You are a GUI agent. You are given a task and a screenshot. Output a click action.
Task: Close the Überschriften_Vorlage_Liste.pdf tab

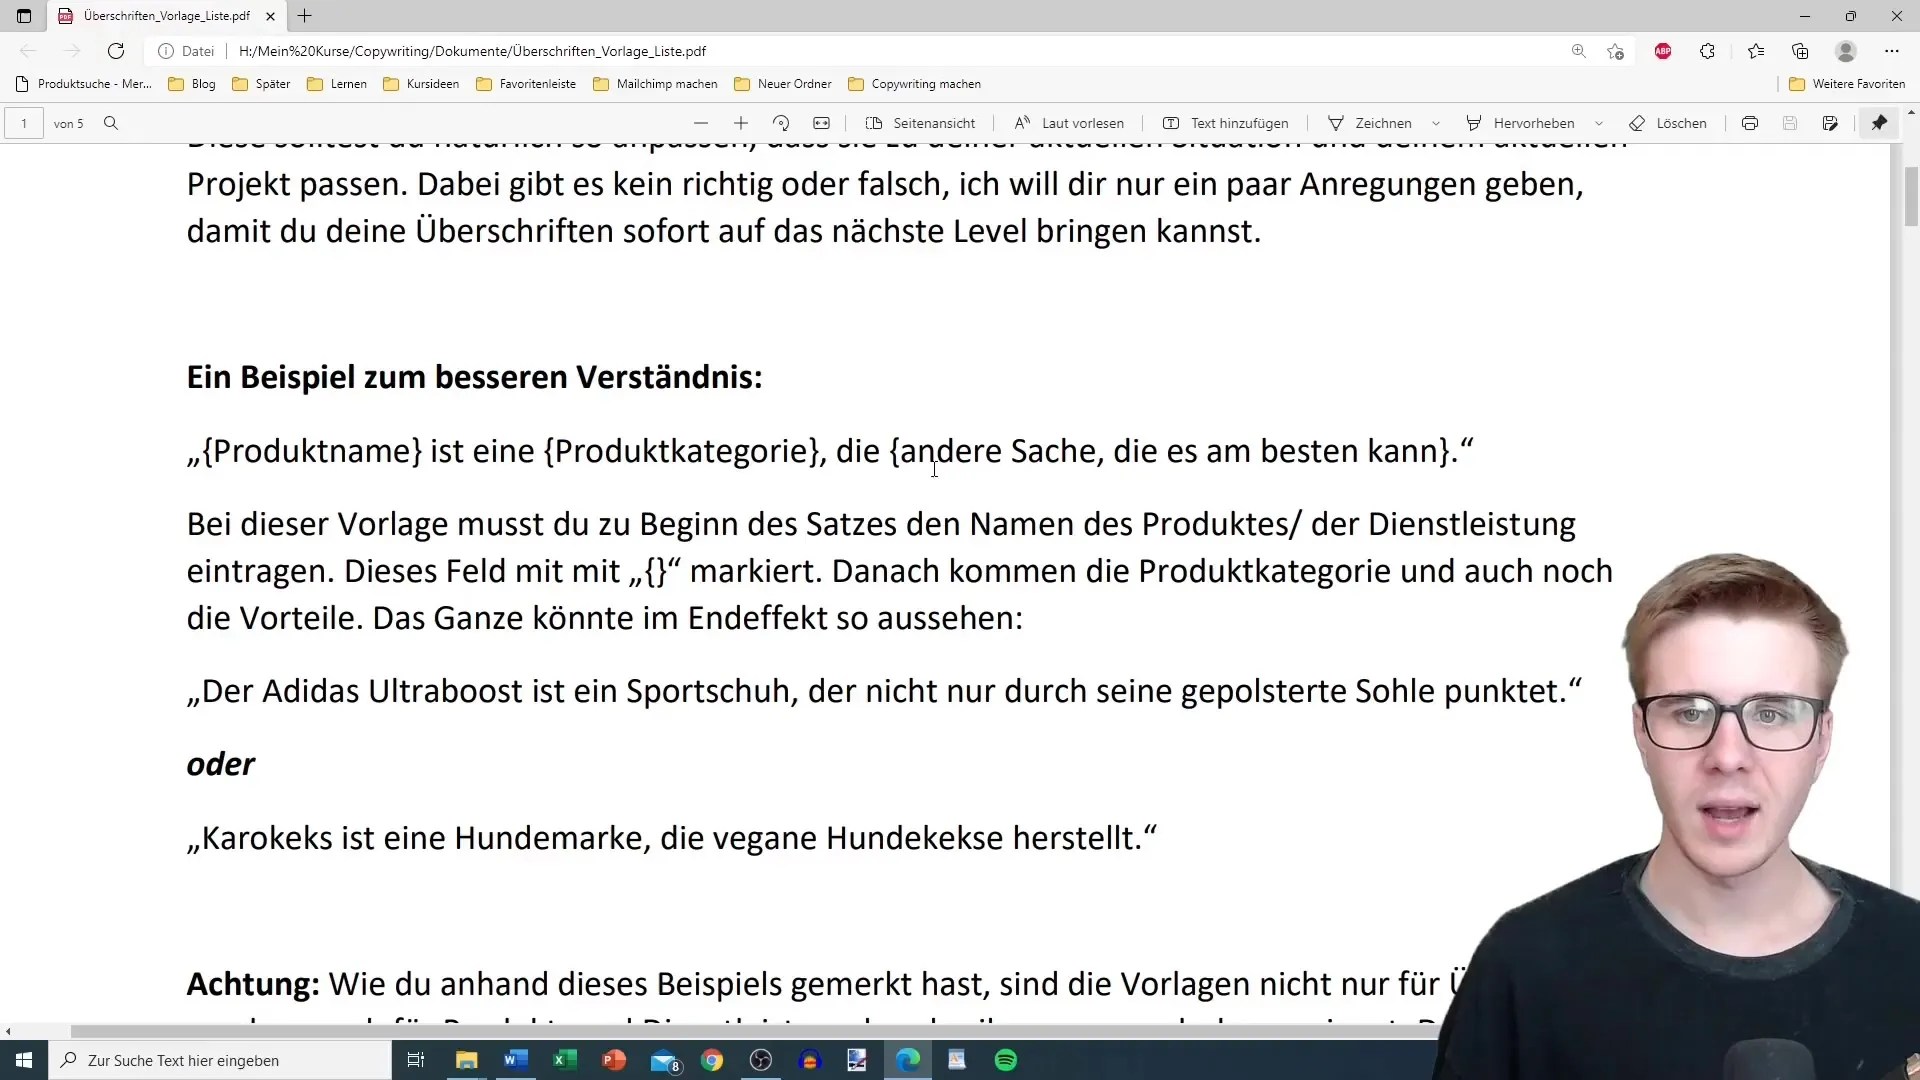tap(270, 16)
